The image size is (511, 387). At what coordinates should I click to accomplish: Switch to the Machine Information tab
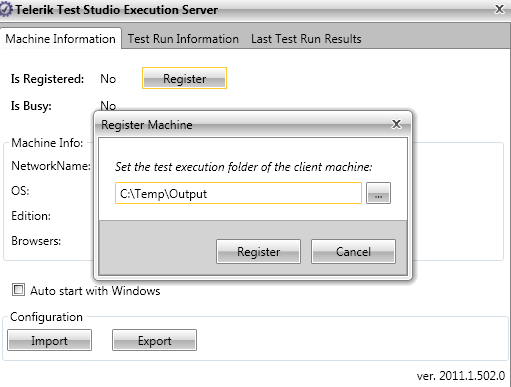point(60,39)
